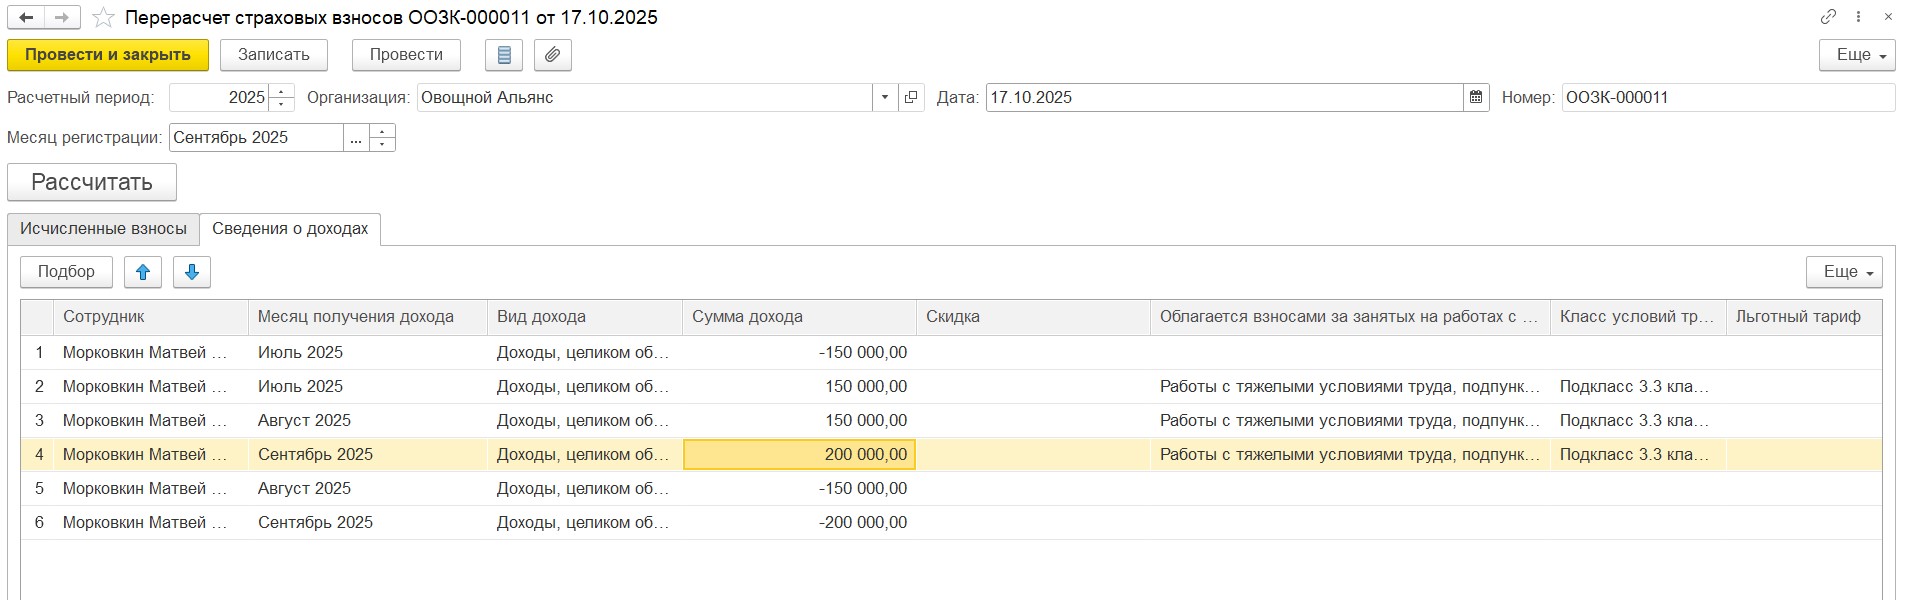Click the Номер input field

(x=1727, y=98)
